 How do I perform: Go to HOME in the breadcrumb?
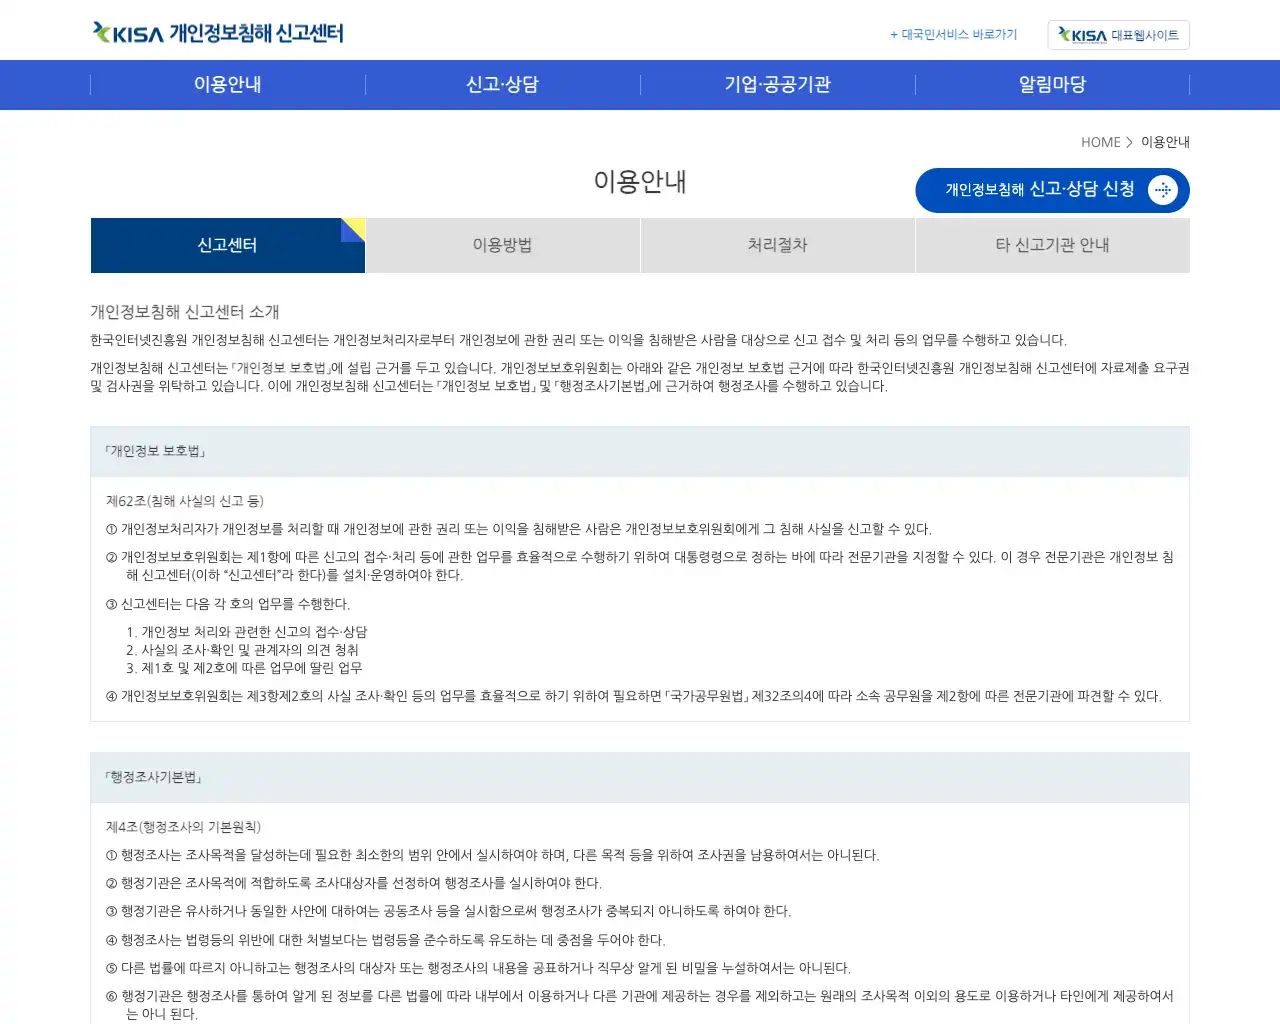1100,142
